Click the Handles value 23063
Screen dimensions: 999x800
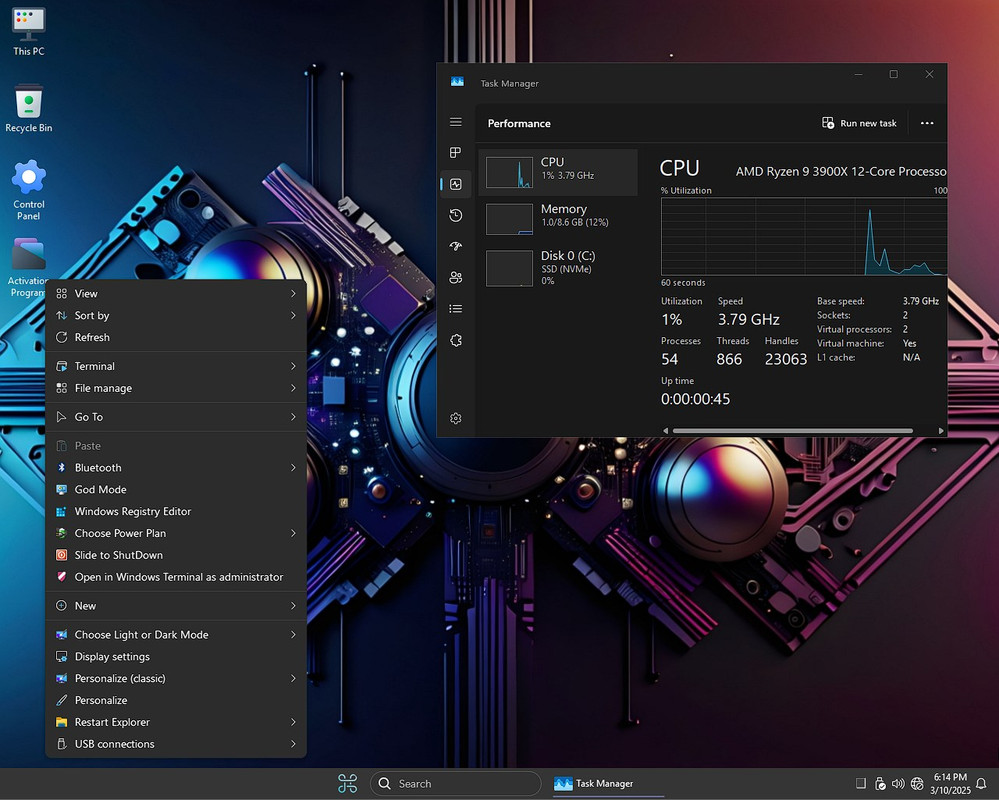[786, 359]
